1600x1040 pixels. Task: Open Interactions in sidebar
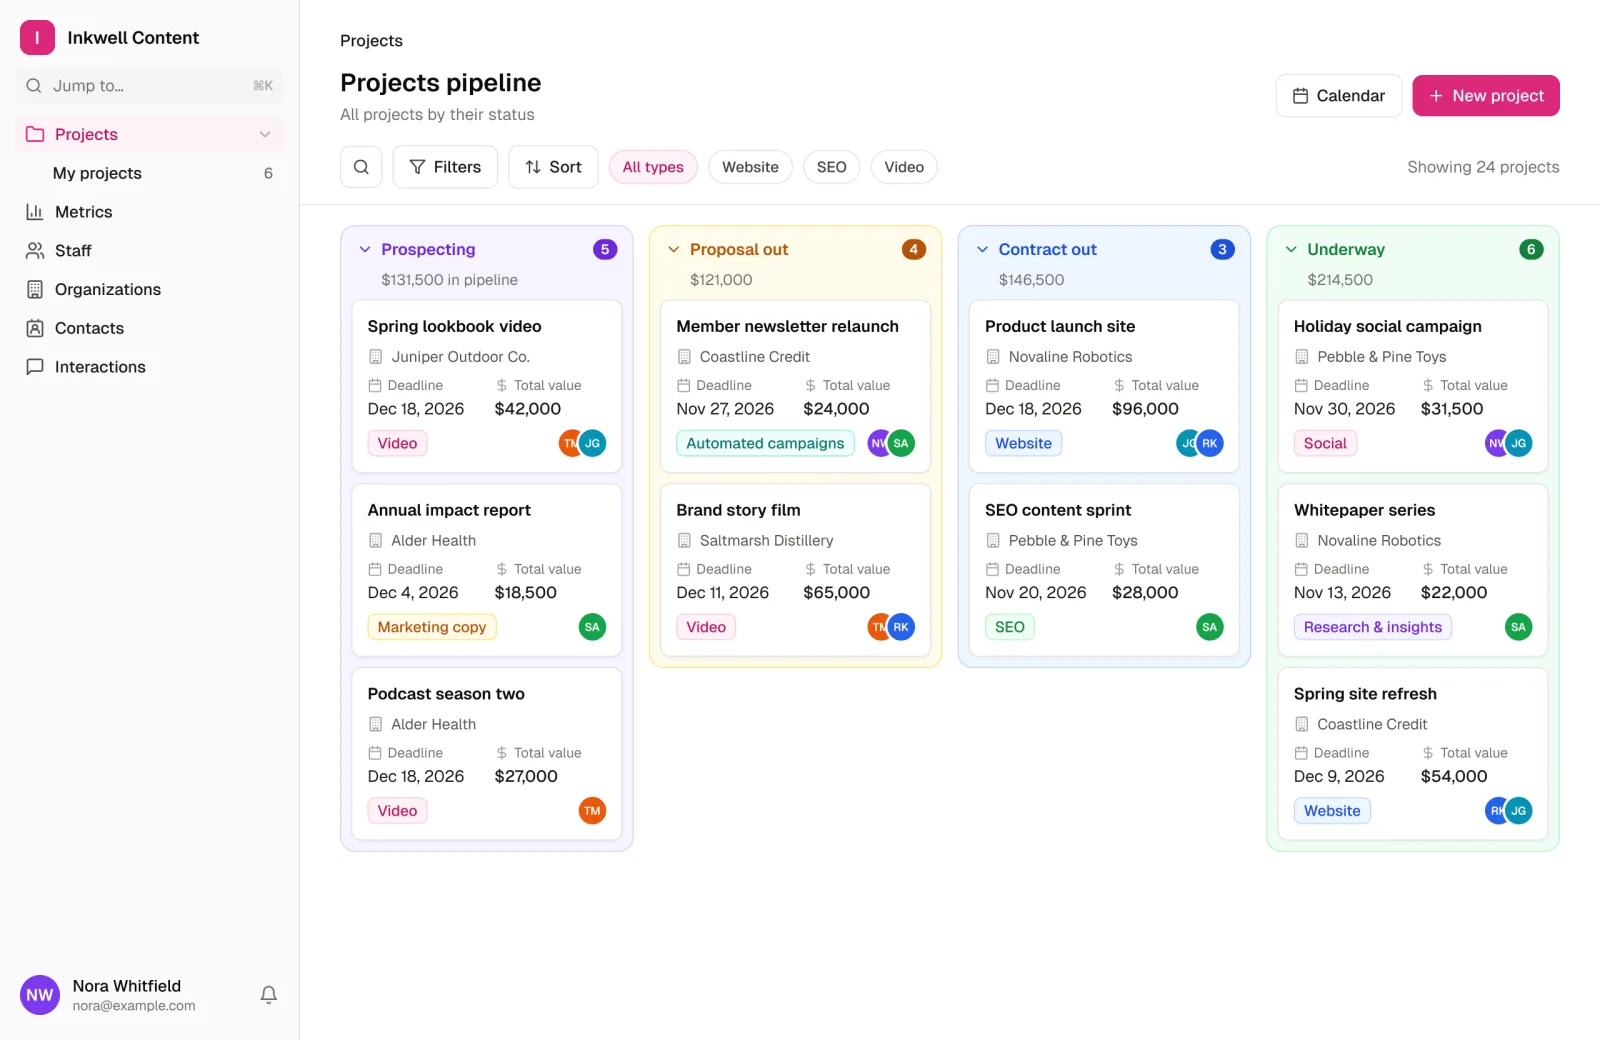150,367
